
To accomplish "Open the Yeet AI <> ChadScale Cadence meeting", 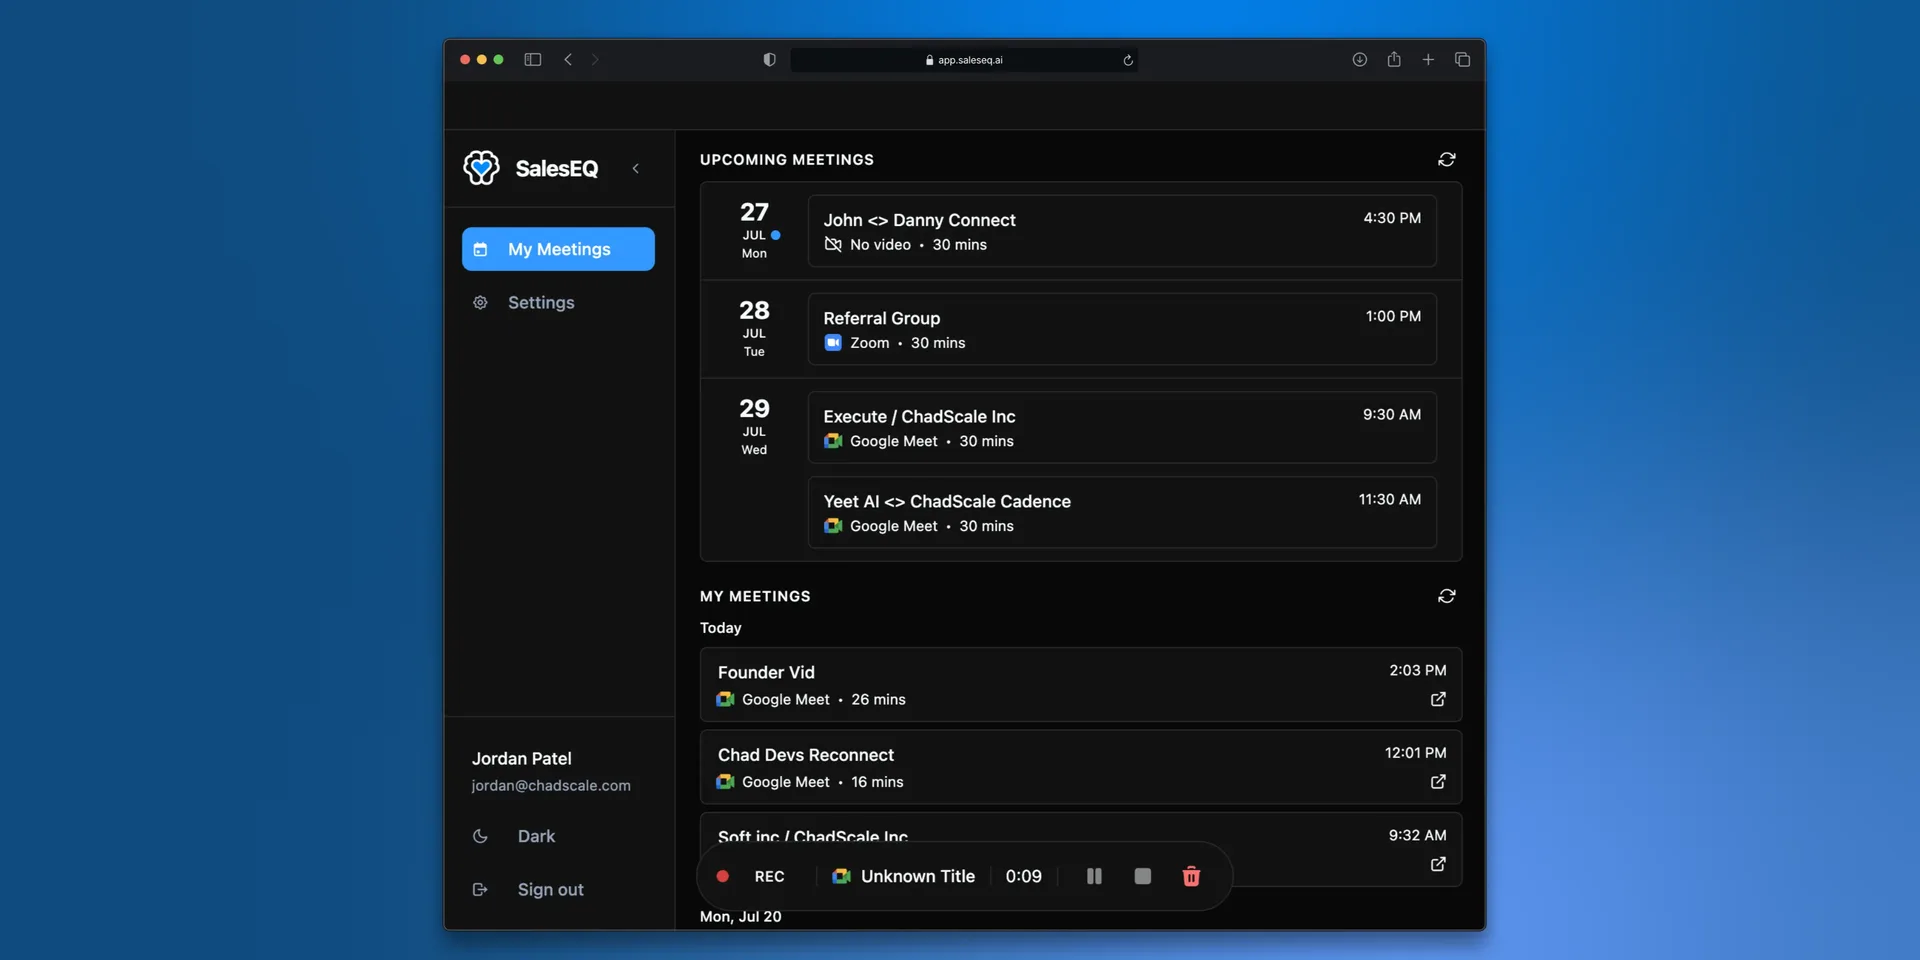I will (x=1122, y=512).
